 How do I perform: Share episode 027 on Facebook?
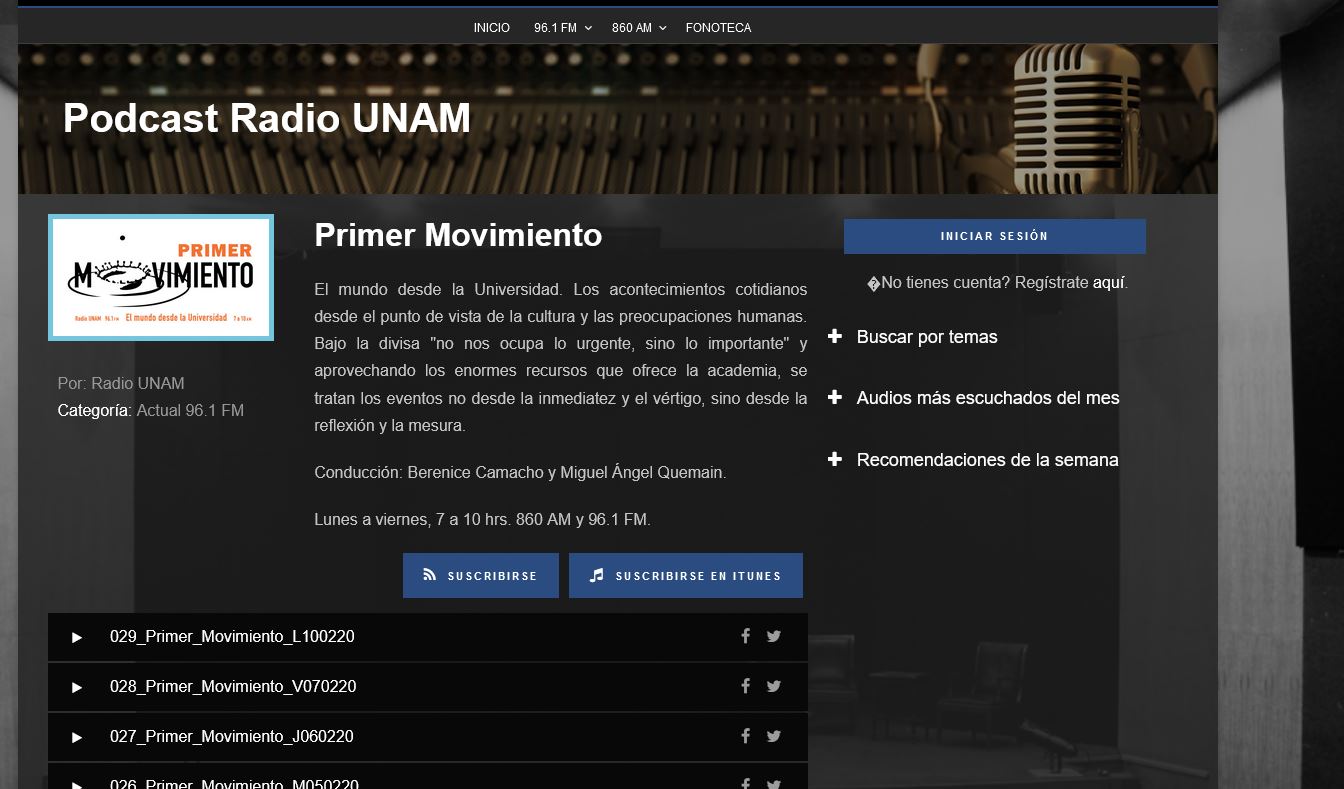745,736
